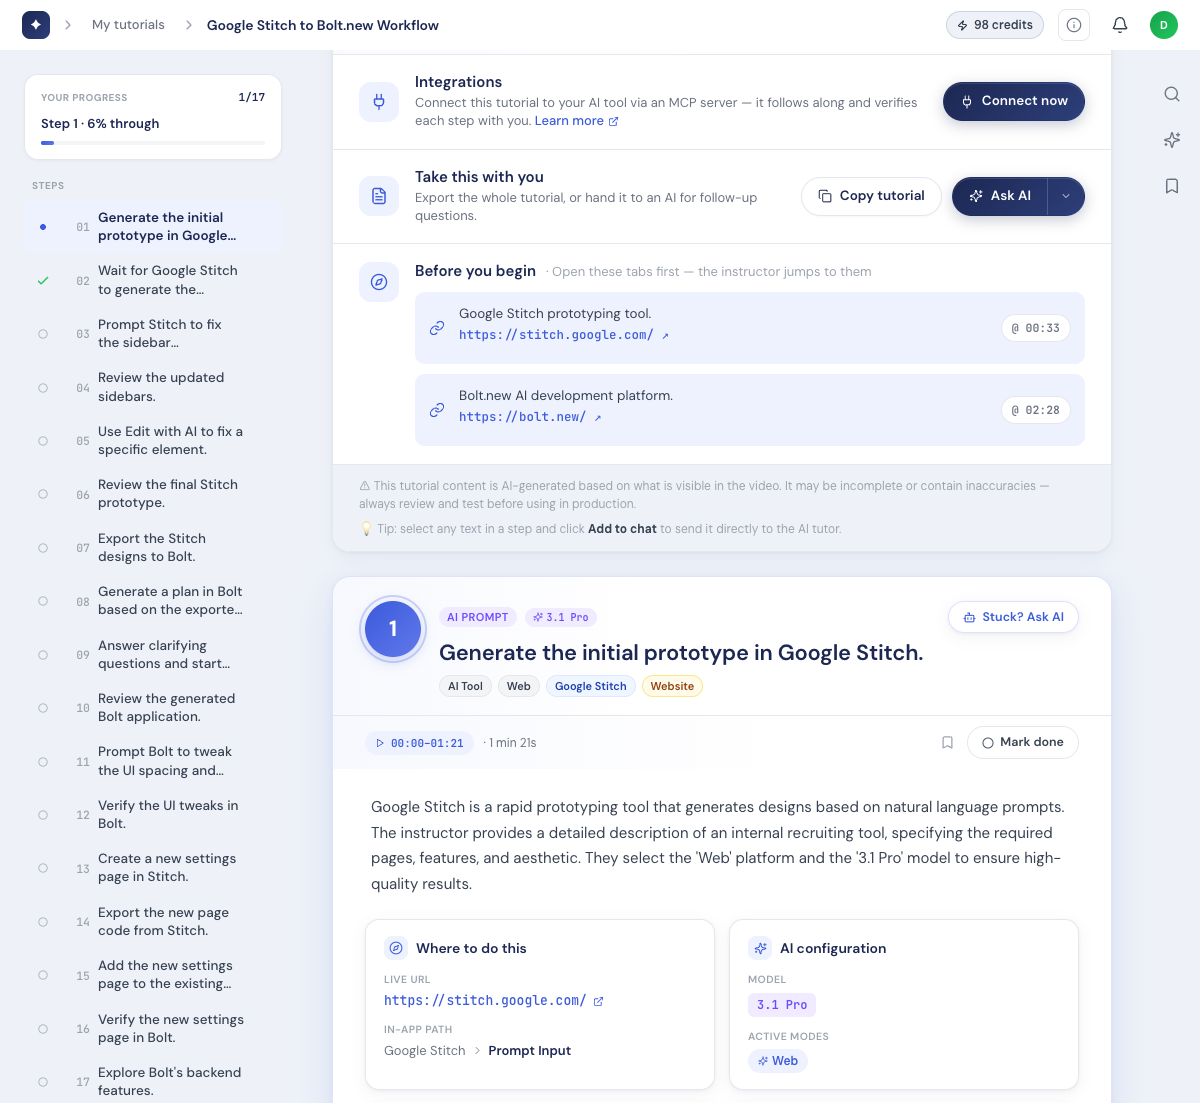Play video segment 00:00-01:21

[420, 743]
